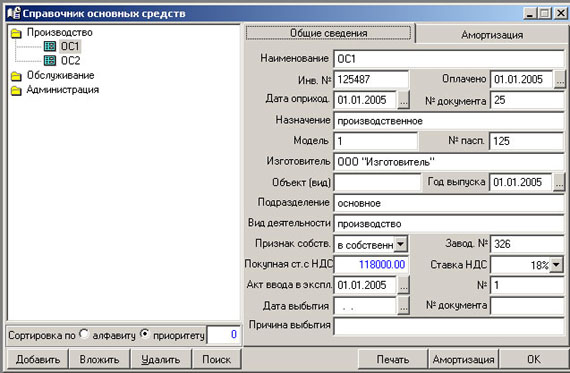Screen dimensions: 570x373
Task: Click the Наименование input field
Action: (449, 59)
